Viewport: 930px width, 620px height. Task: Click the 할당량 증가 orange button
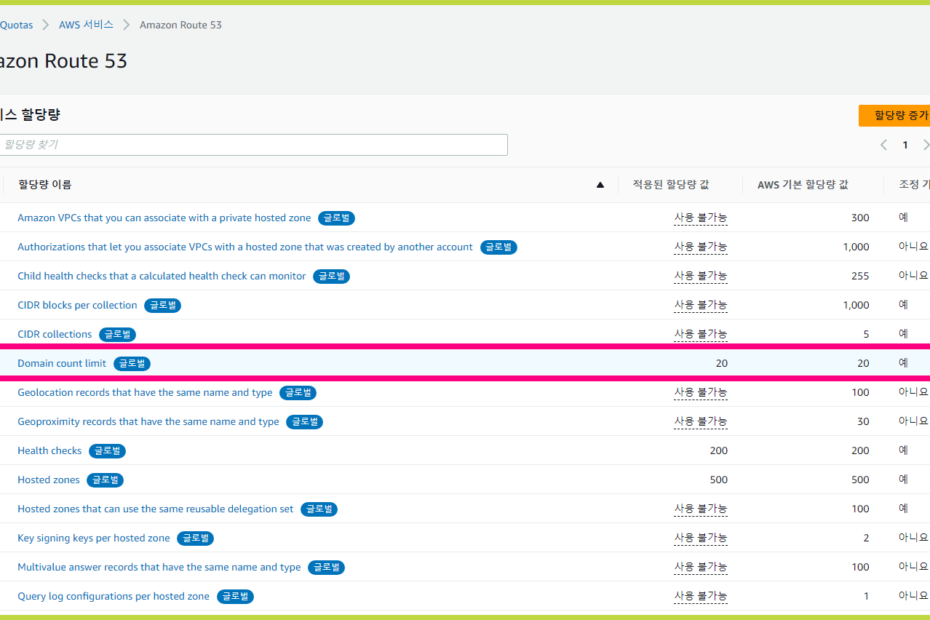894,115
